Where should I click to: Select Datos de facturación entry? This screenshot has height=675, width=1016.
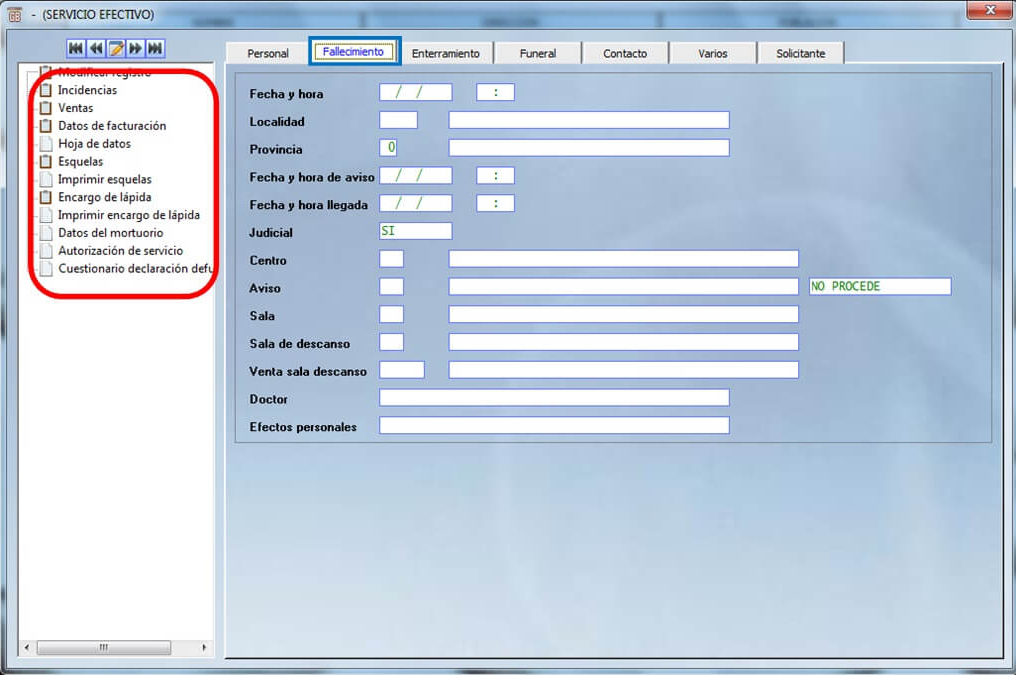112,126
